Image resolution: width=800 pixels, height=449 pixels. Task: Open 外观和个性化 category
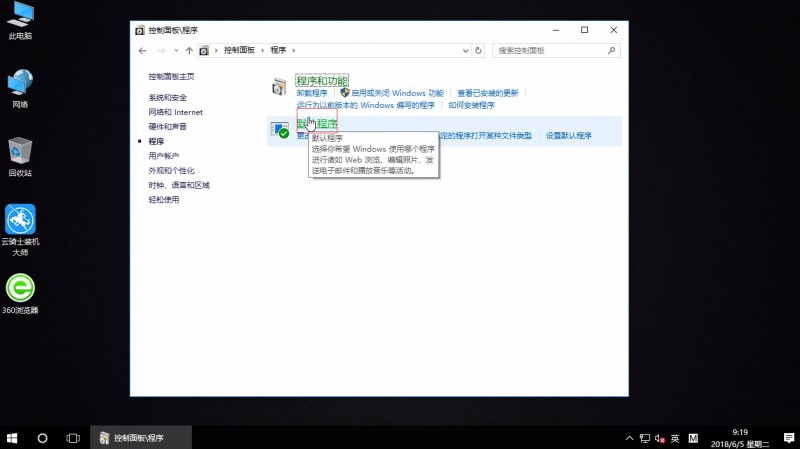pos(171,170)
